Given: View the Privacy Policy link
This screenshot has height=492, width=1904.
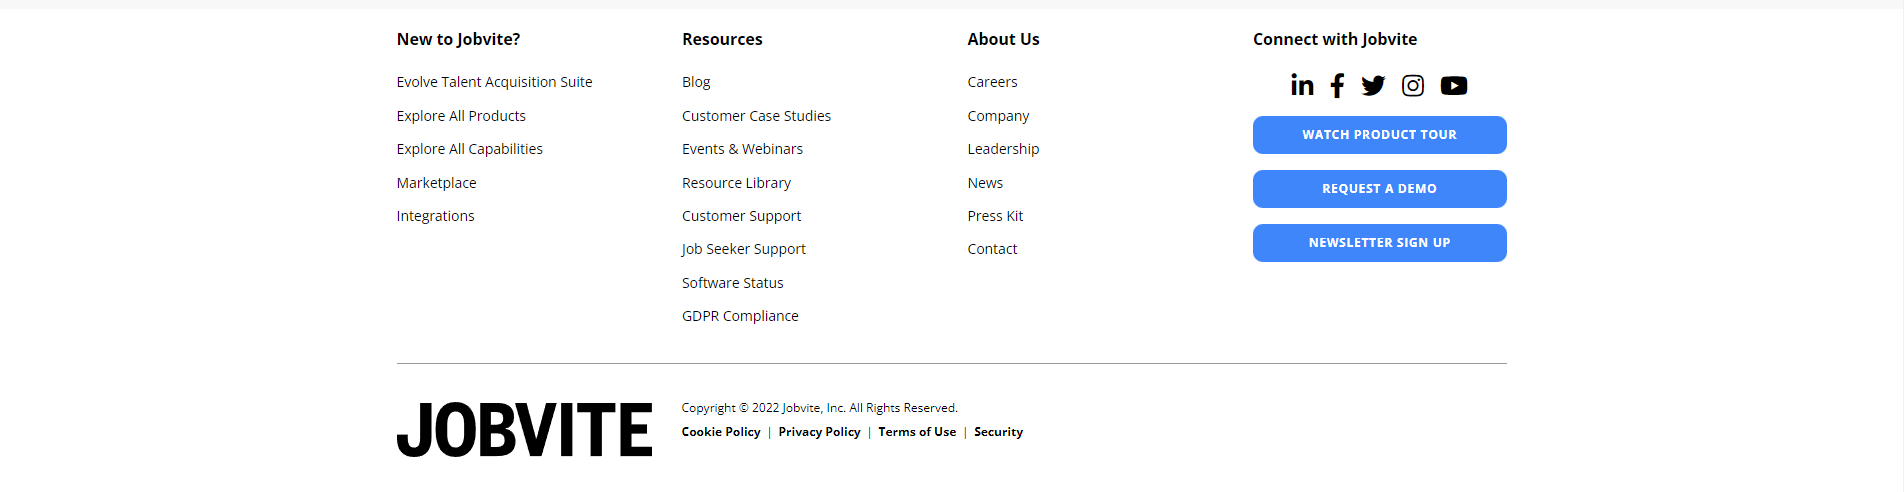Looking at the screenshot, I should (819, 432).
